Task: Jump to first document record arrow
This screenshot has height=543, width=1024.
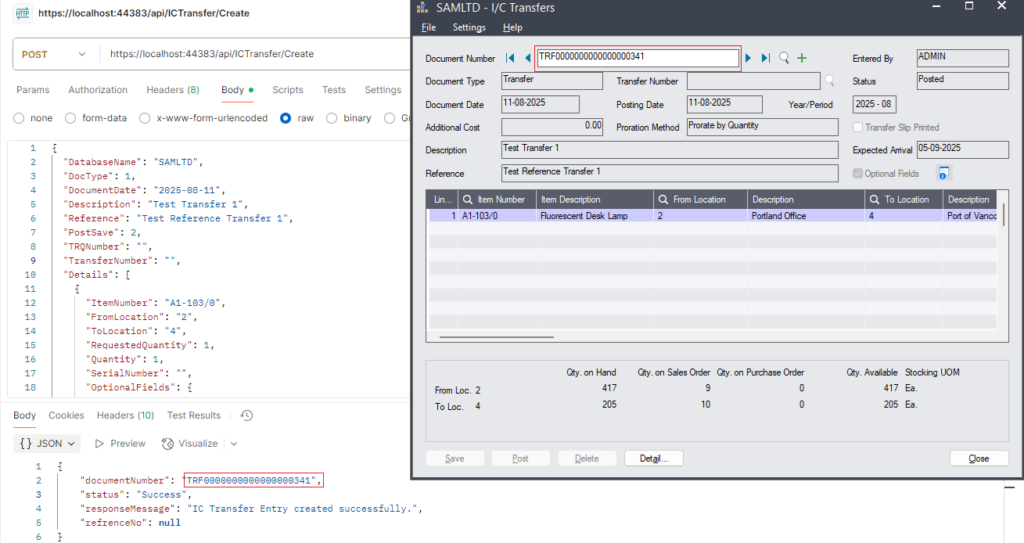Action: pyautogui.click(x=511, y=58)
